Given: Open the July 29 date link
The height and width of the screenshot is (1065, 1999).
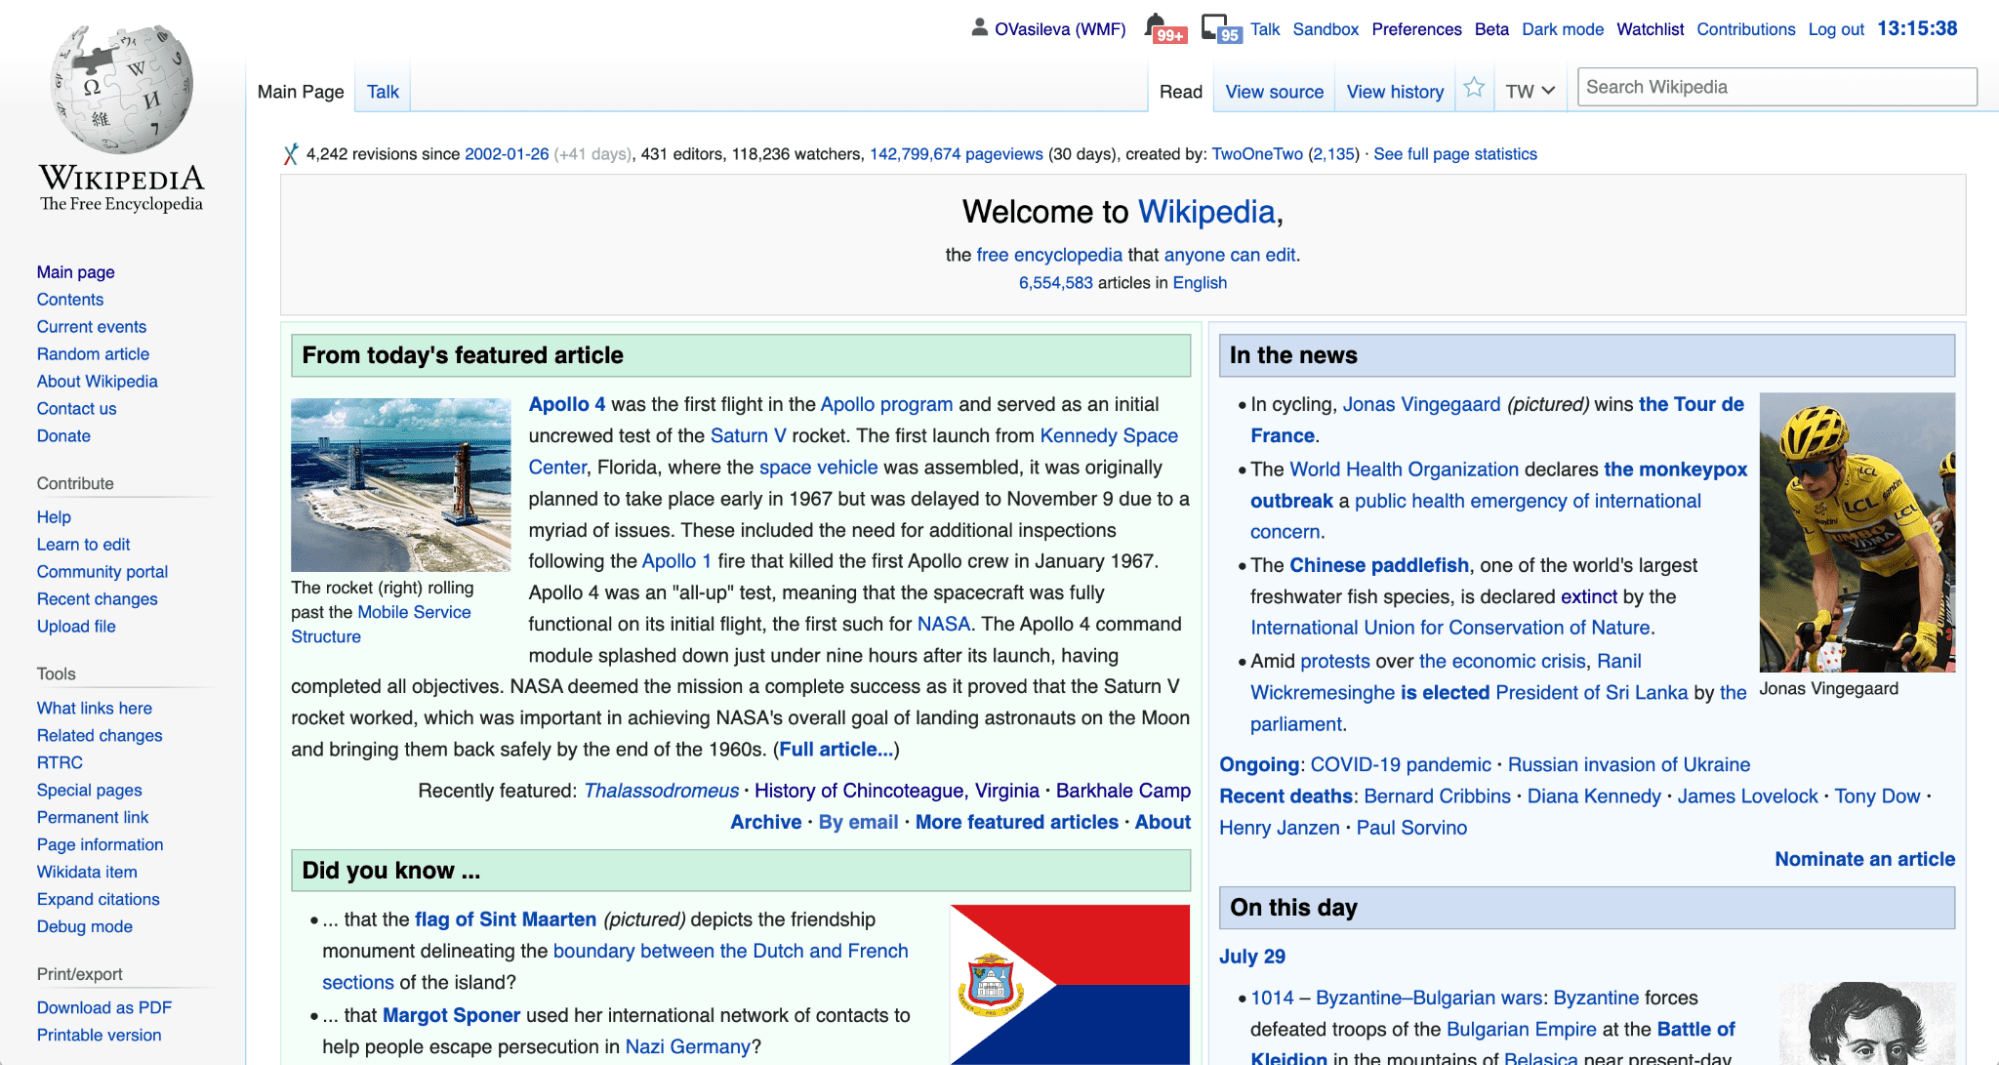Looking at the screenshot, I should click(1252, 956).
